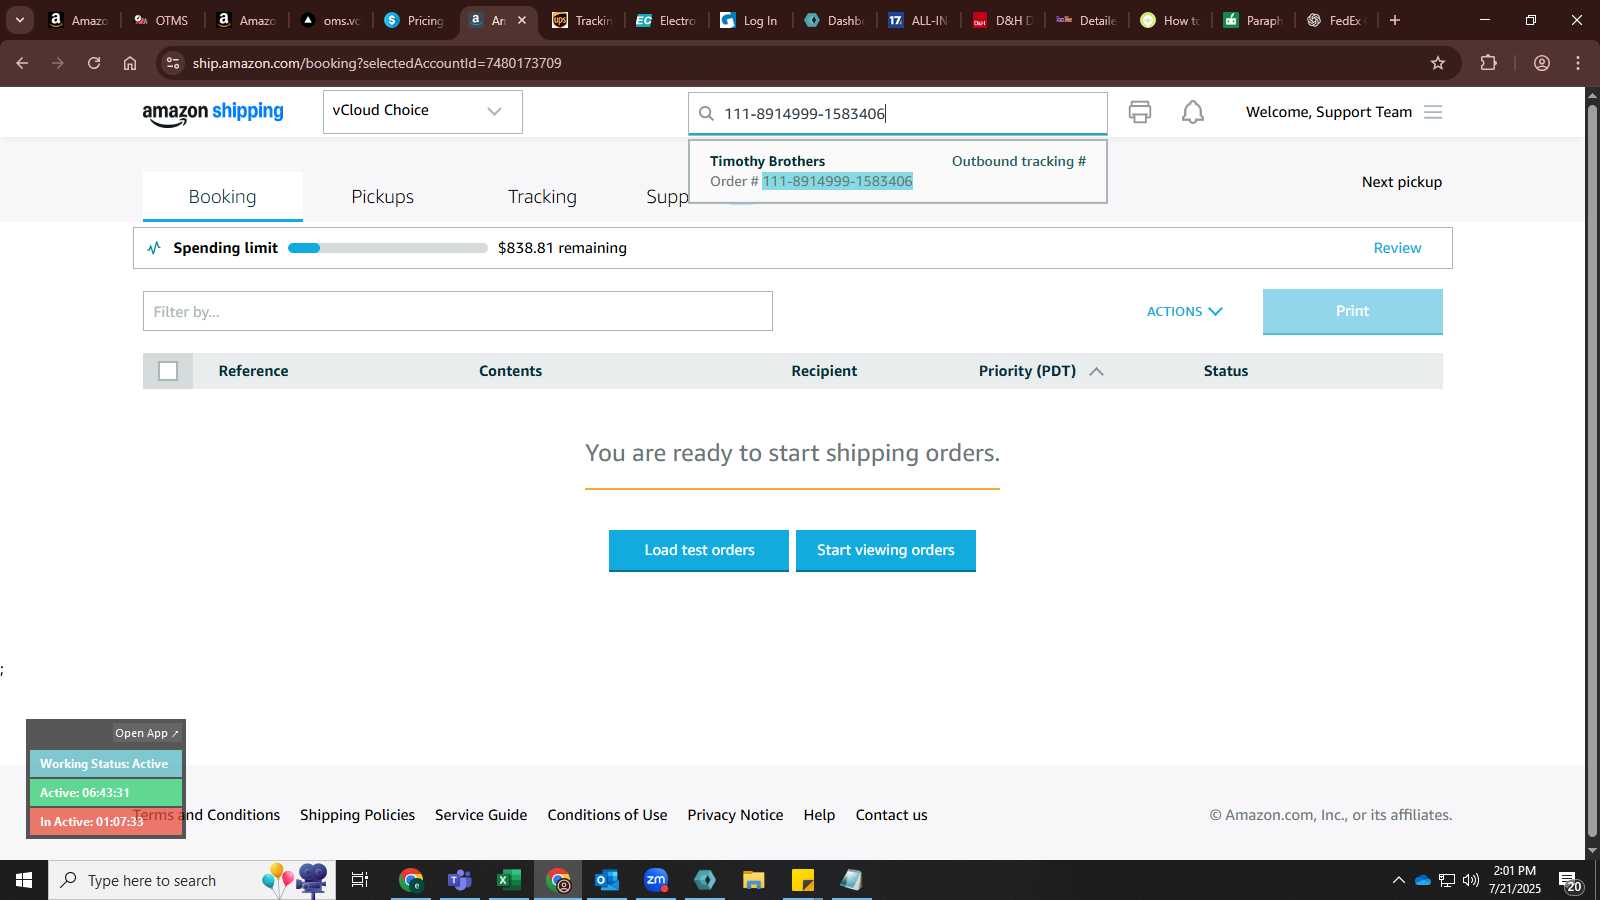Click the Filter by input field
Image resolution: width=1600 pixels, height=900 pixels.
tap(458, 311)
